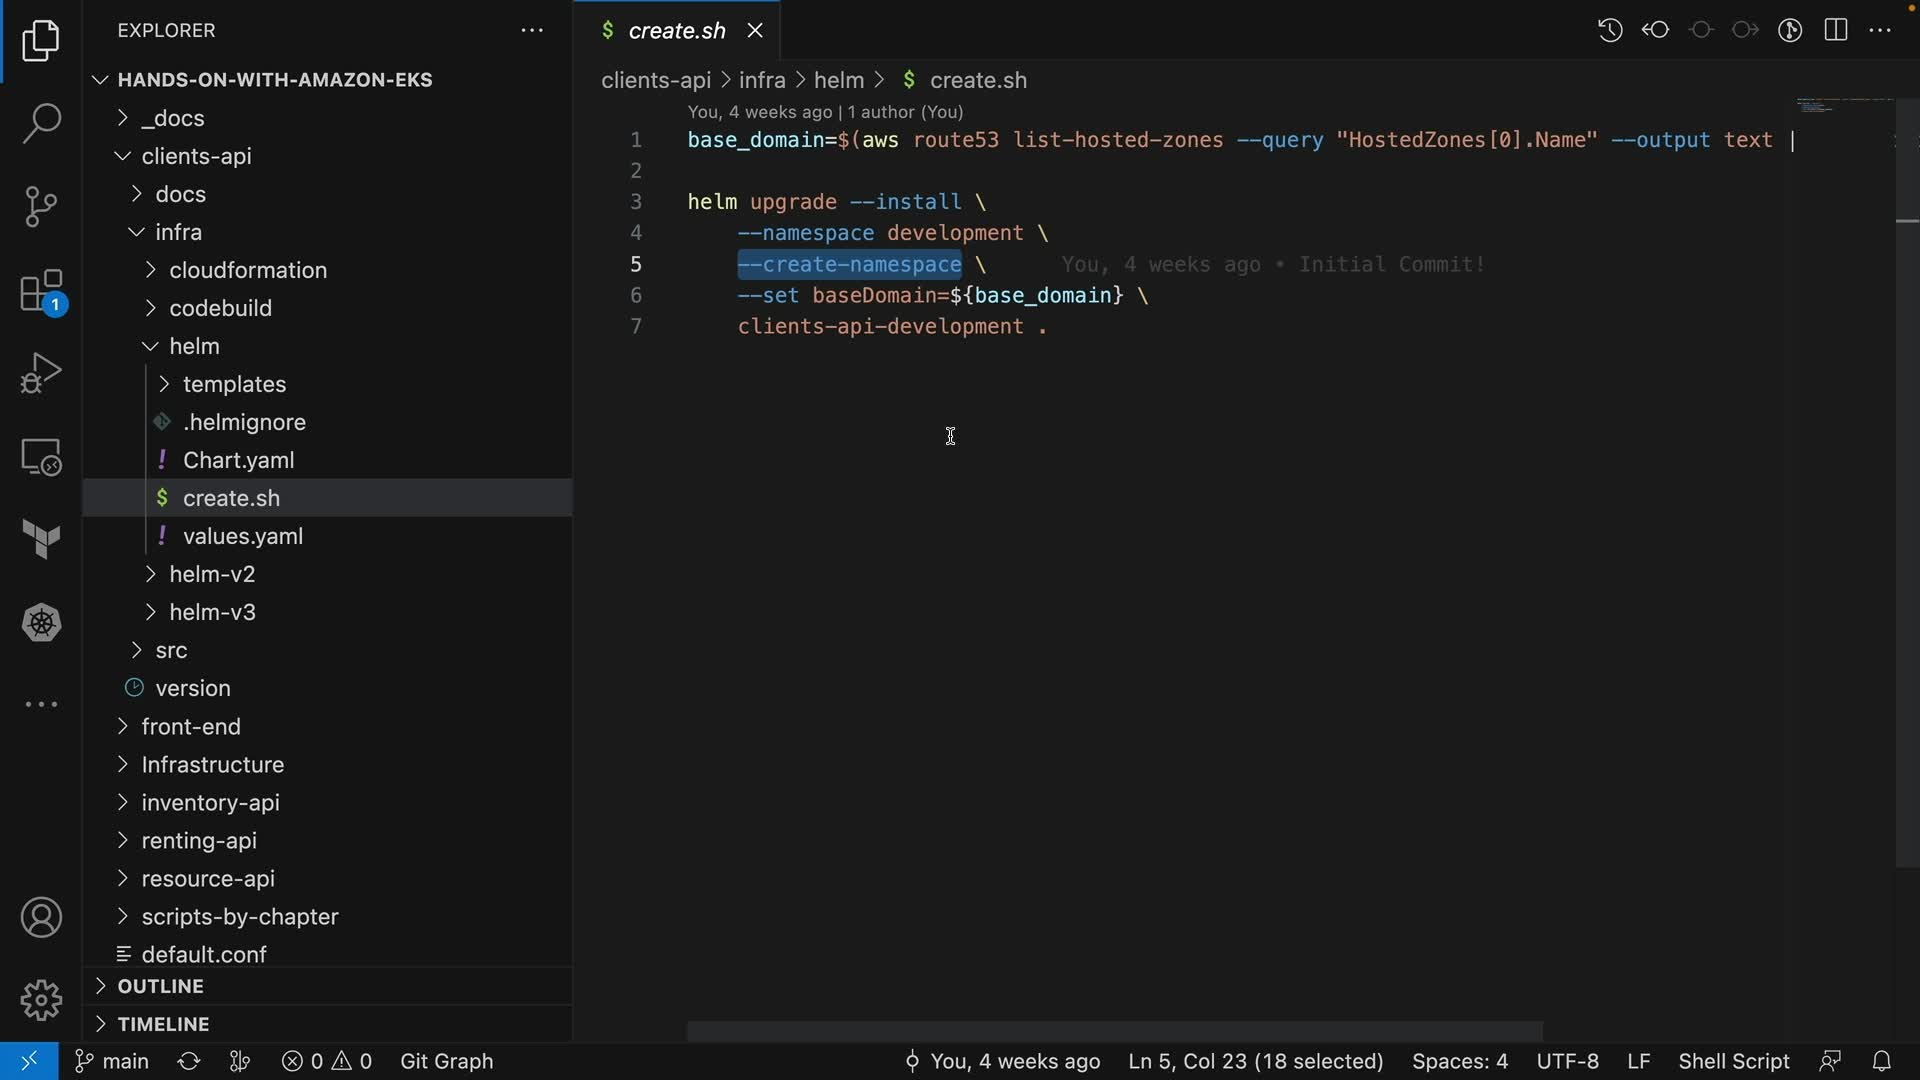This screenshot has width=1920, height=1080.
Task: Collapse the clients-api folder
Action: [196, 156]
